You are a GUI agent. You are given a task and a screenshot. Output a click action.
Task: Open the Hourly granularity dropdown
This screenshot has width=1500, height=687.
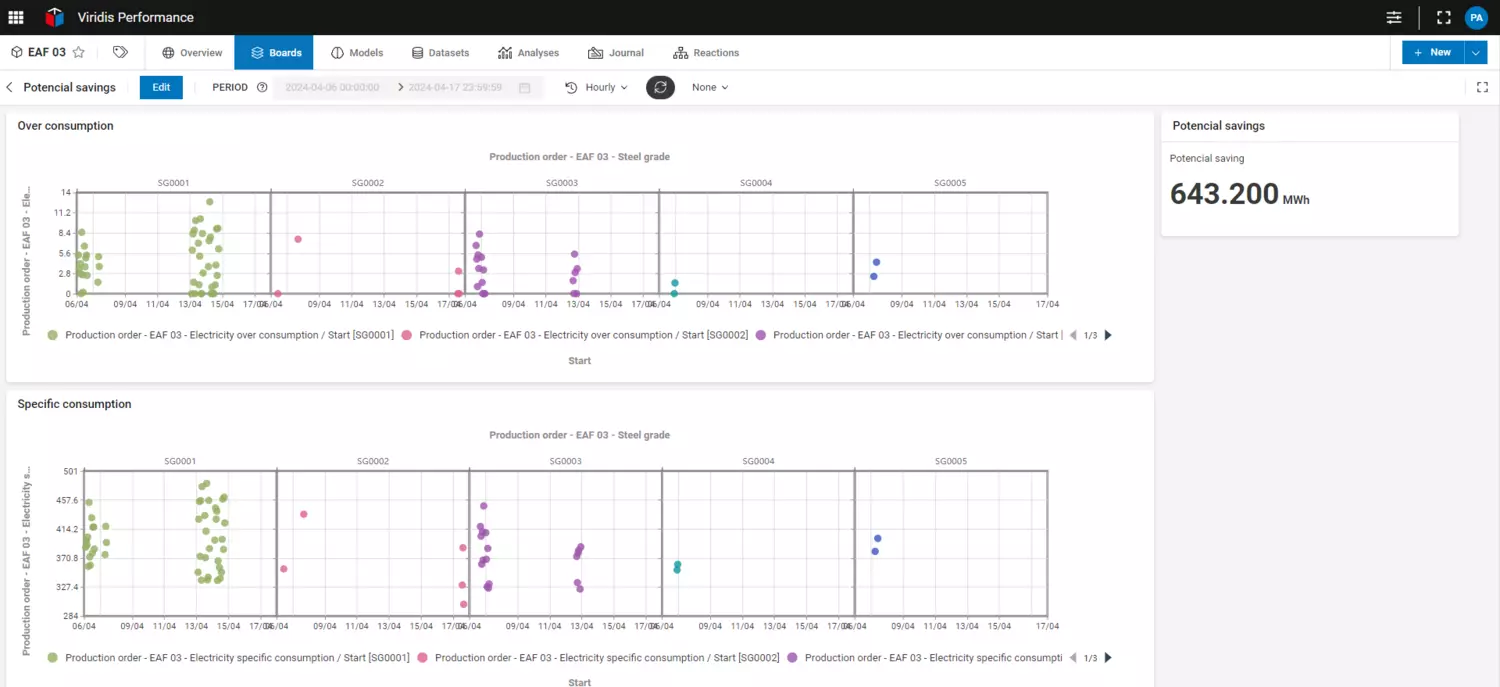(597, 88)
